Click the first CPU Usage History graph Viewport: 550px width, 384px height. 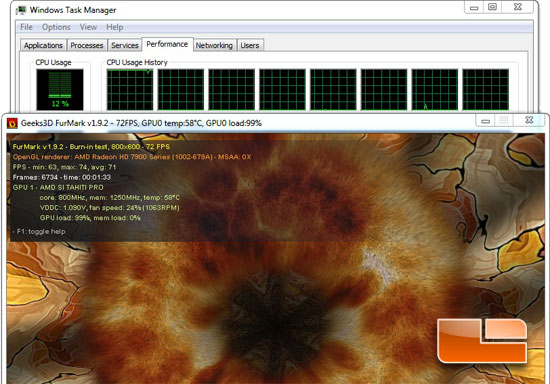click(x=130, y=89)
